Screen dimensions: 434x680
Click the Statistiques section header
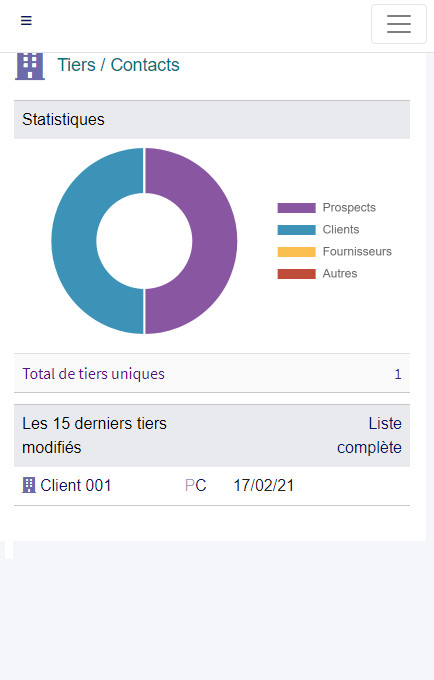[x=212, y=120]
